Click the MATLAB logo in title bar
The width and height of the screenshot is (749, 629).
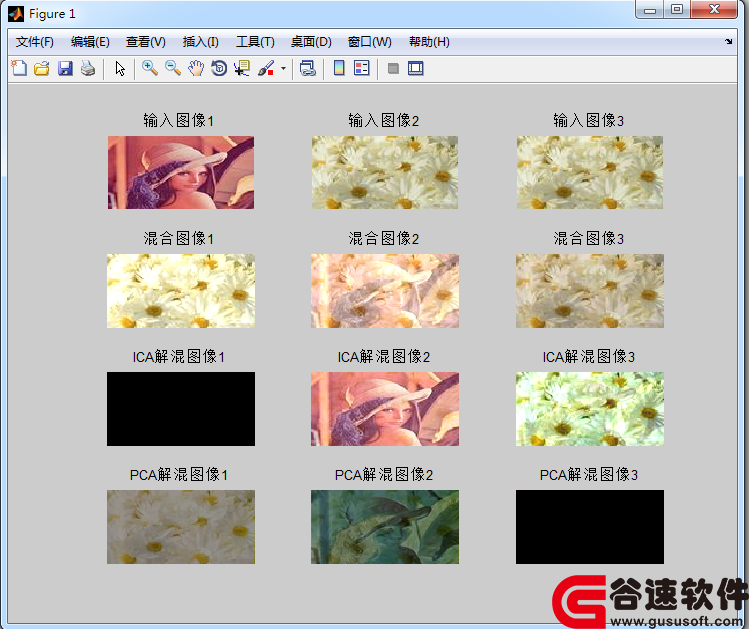[x=16, y=14]
